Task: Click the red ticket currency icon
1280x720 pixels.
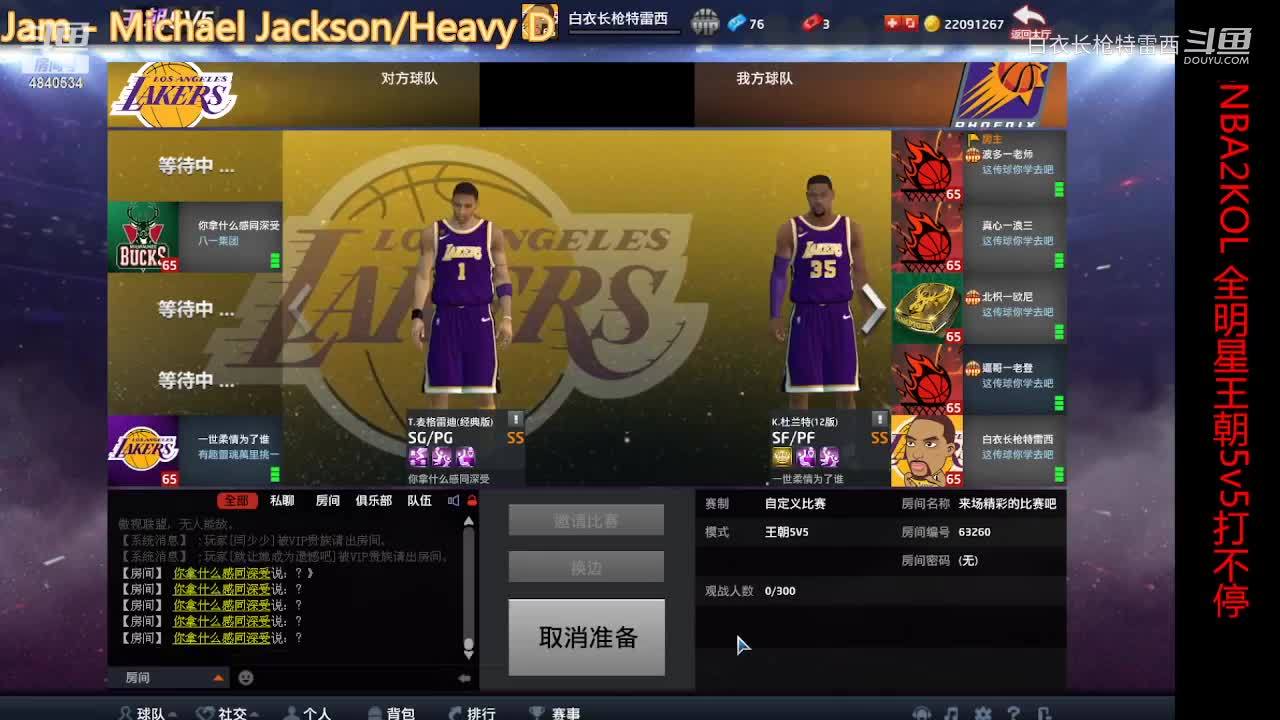Action: [811, 23]
